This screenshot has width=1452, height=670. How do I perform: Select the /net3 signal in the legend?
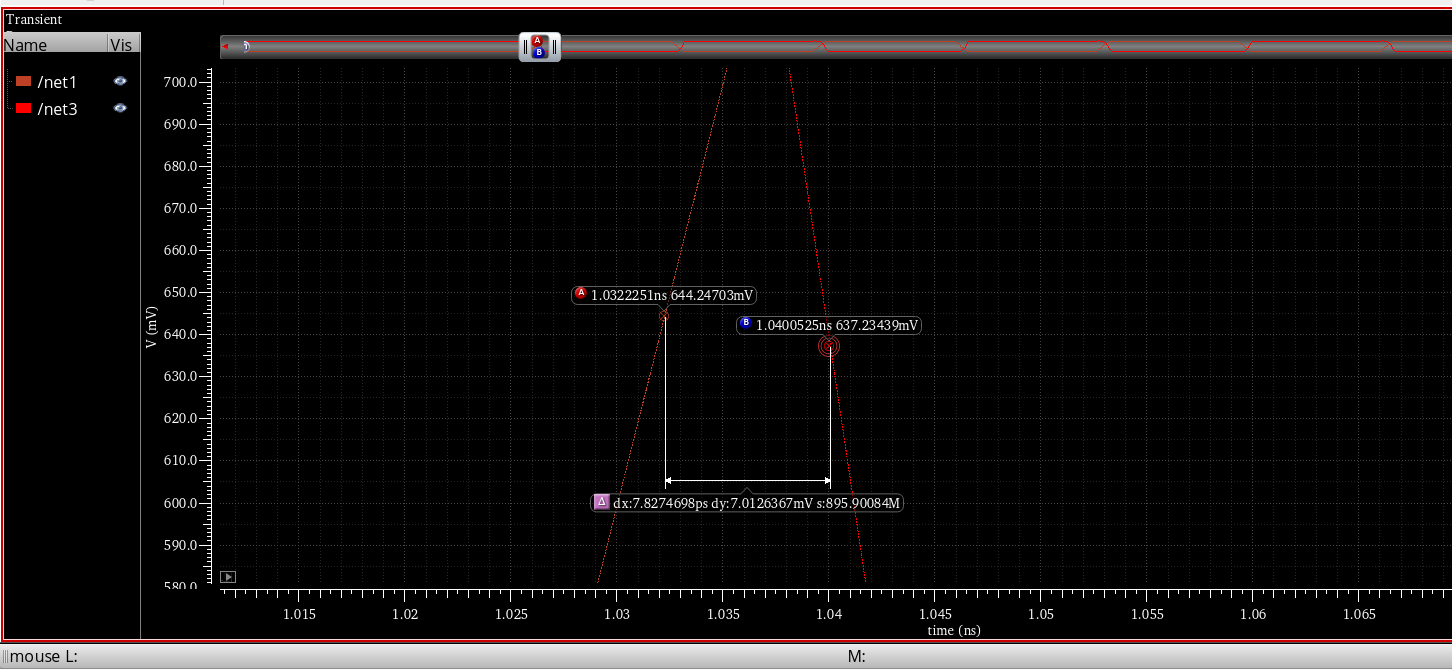click(57, 108)
